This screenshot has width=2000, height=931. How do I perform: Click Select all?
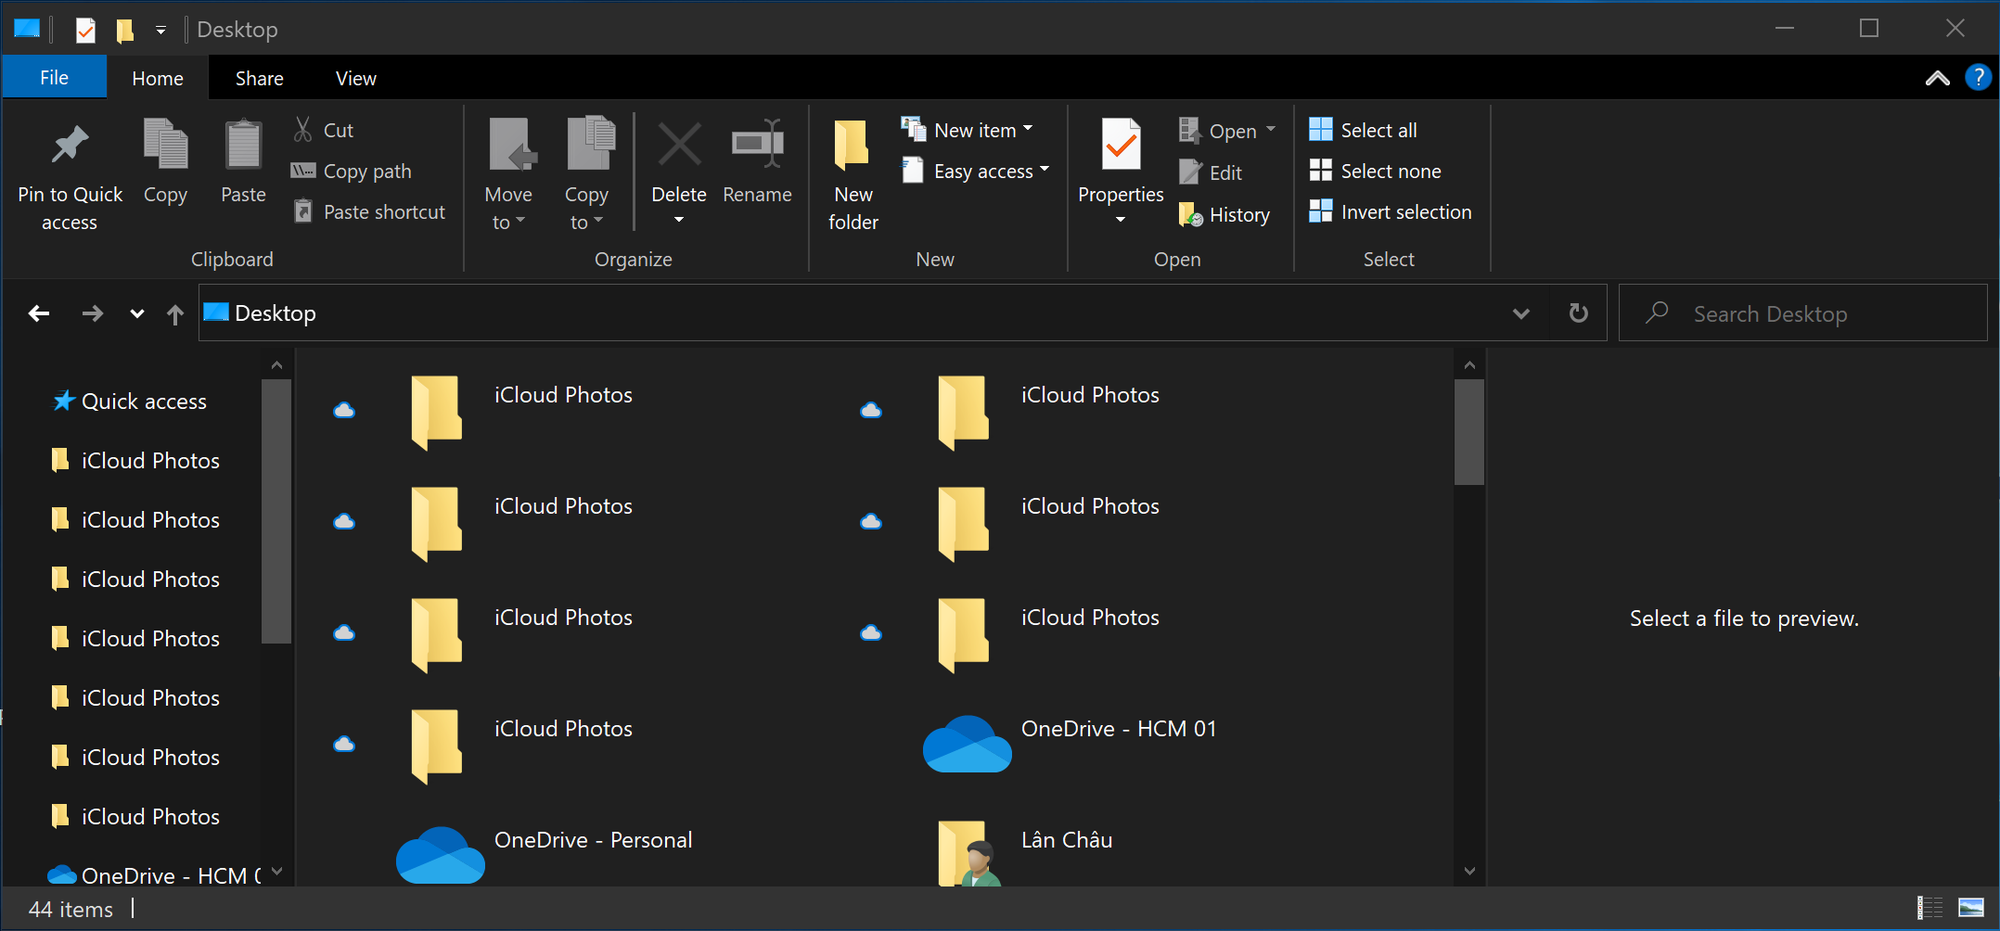pyautogui.click(x=1363, y=130)
